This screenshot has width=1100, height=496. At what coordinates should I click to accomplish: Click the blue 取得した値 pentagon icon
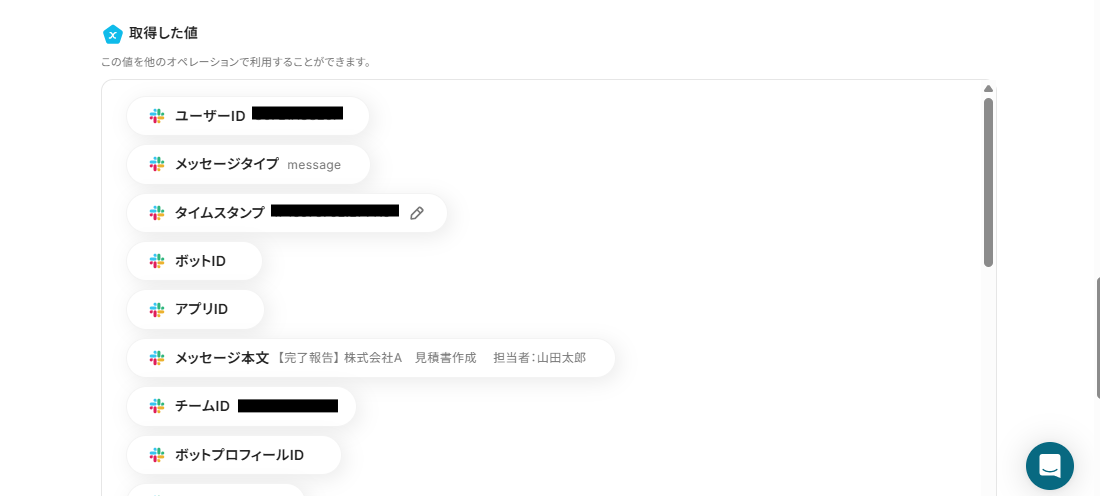(x=112, y=34)
